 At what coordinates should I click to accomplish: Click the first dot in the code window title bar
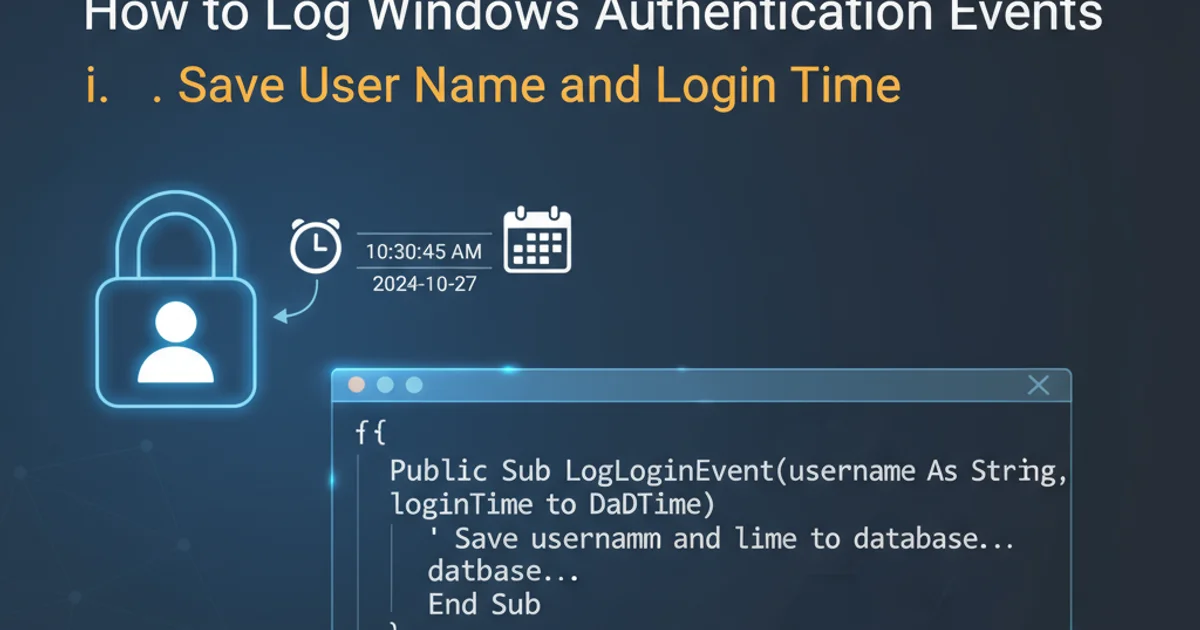[x=356, y=385]
